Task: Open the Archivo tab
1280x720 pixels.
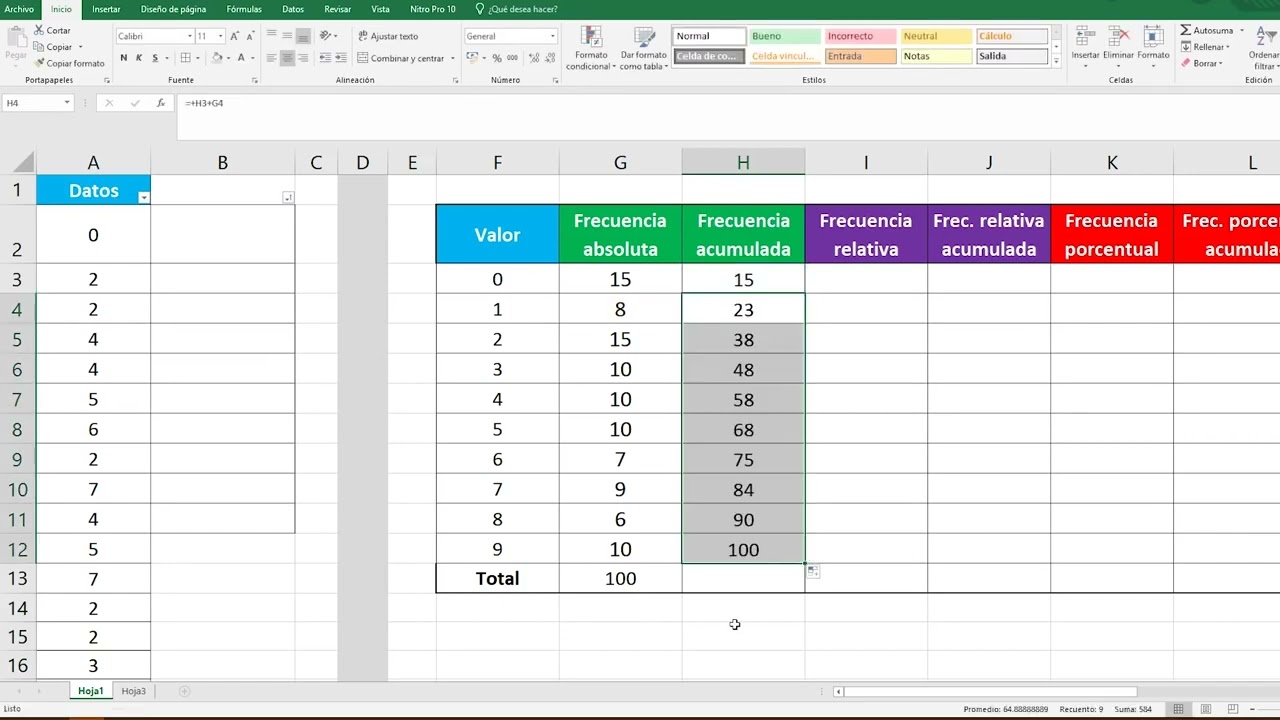Action: pos(19,9)
